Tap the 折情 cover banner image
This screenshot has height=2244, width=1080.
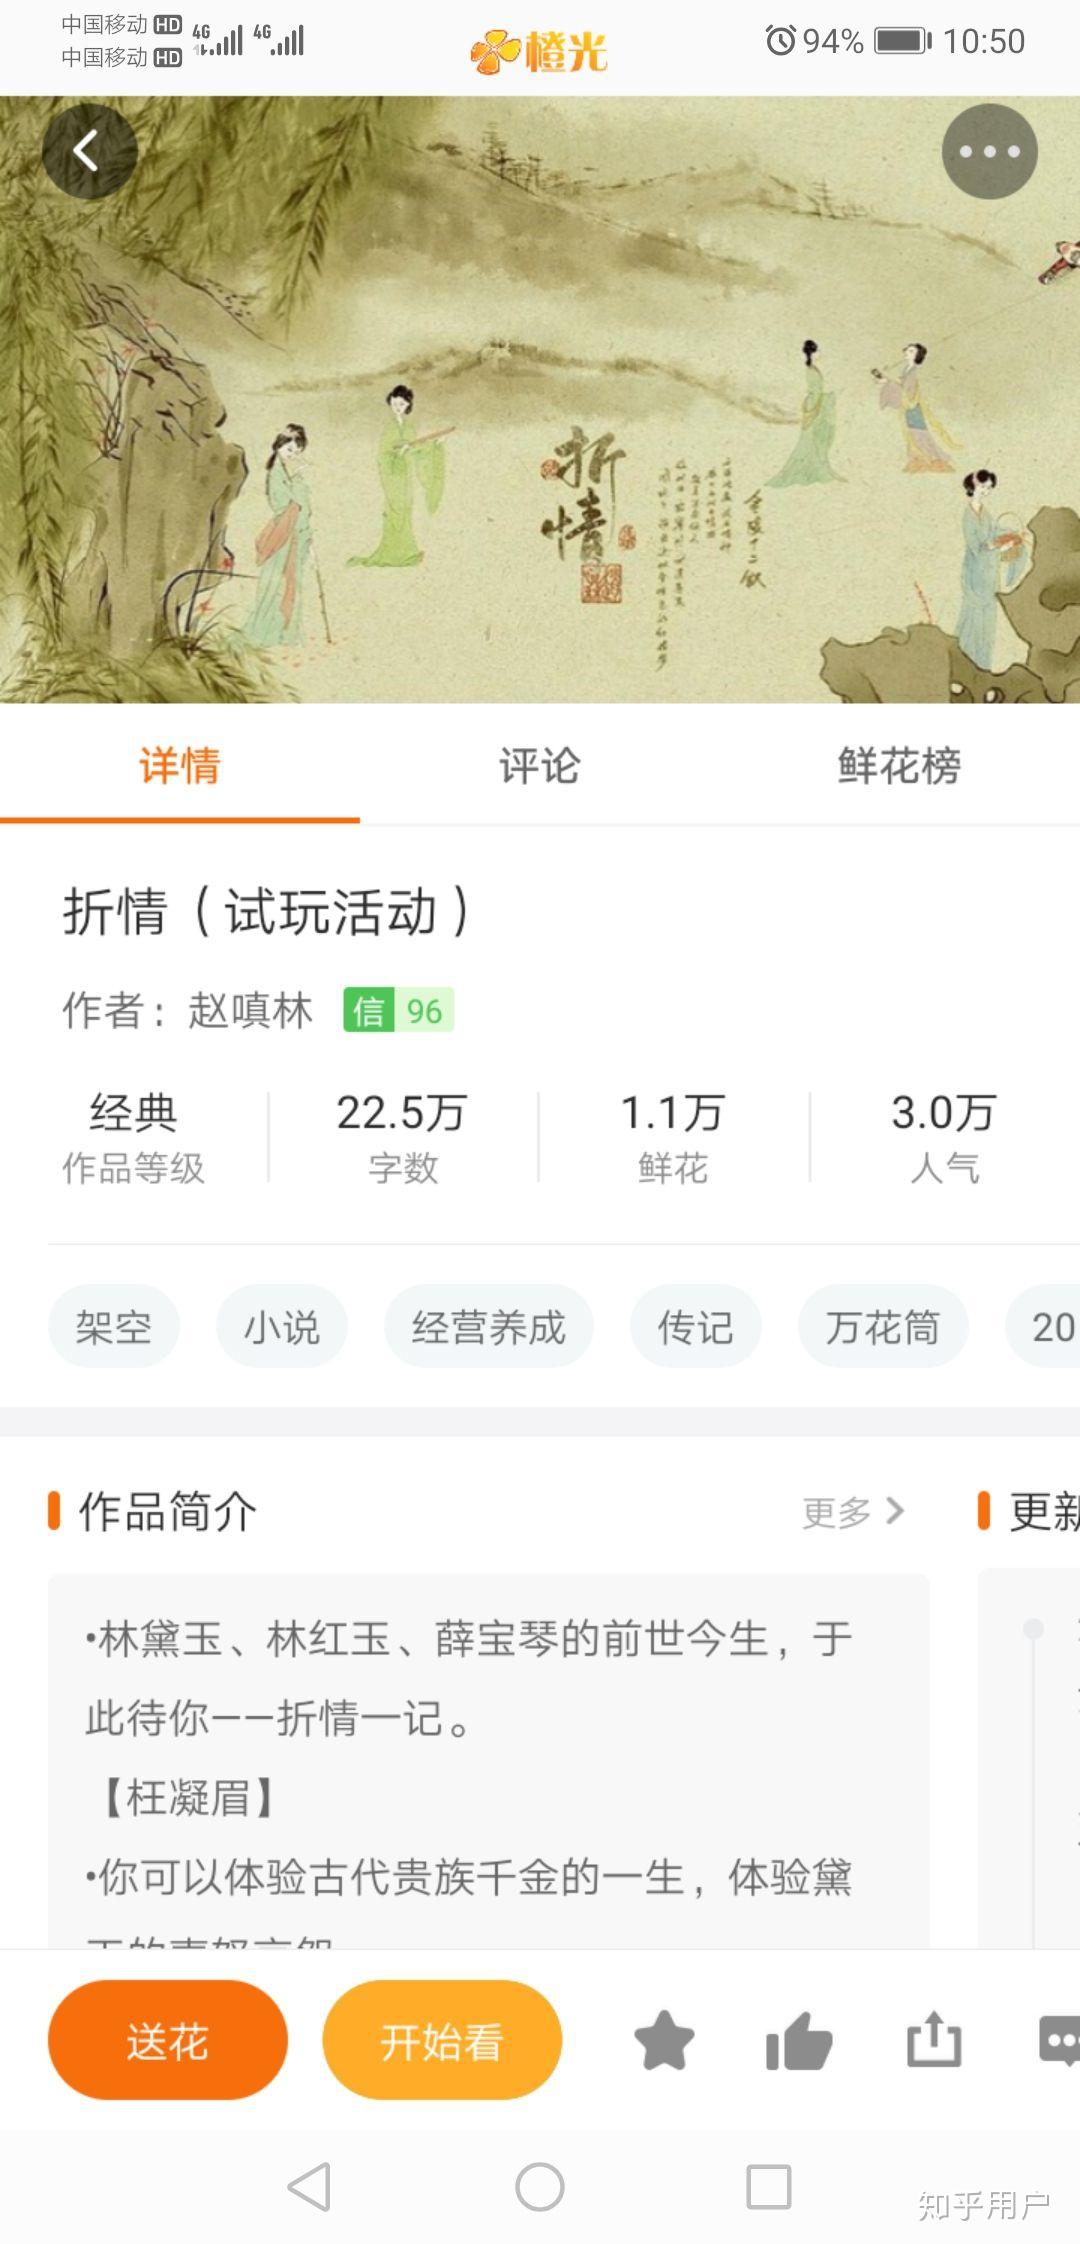[540, 400]
